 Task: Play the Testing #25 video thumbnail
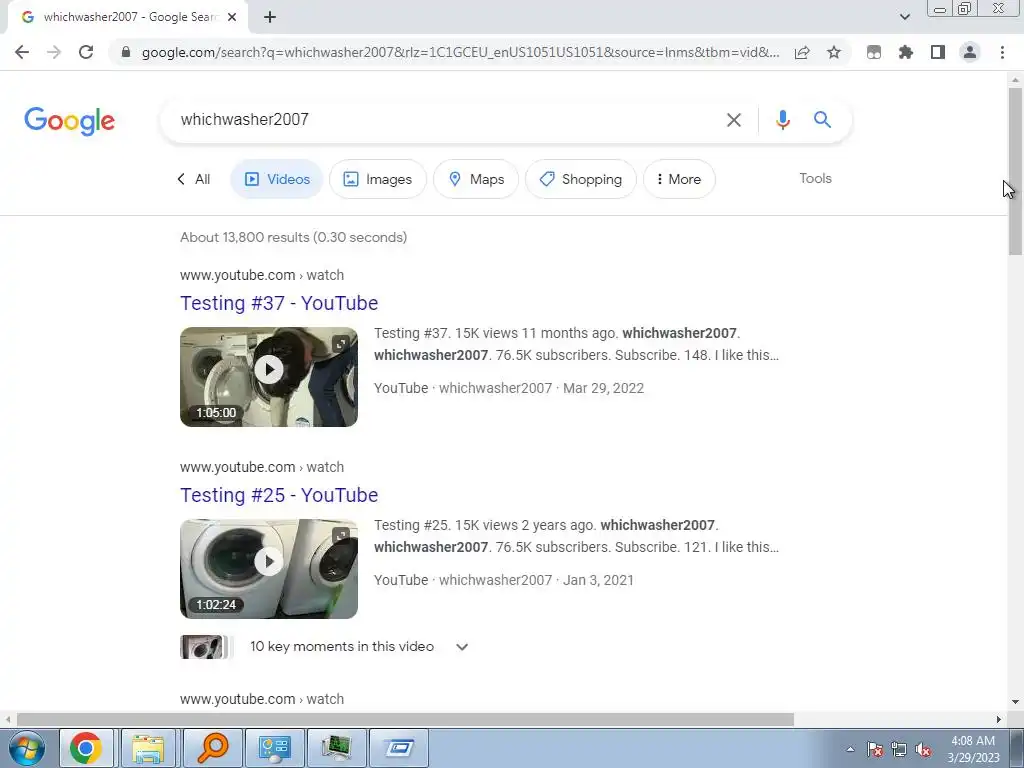click(269, 569)
